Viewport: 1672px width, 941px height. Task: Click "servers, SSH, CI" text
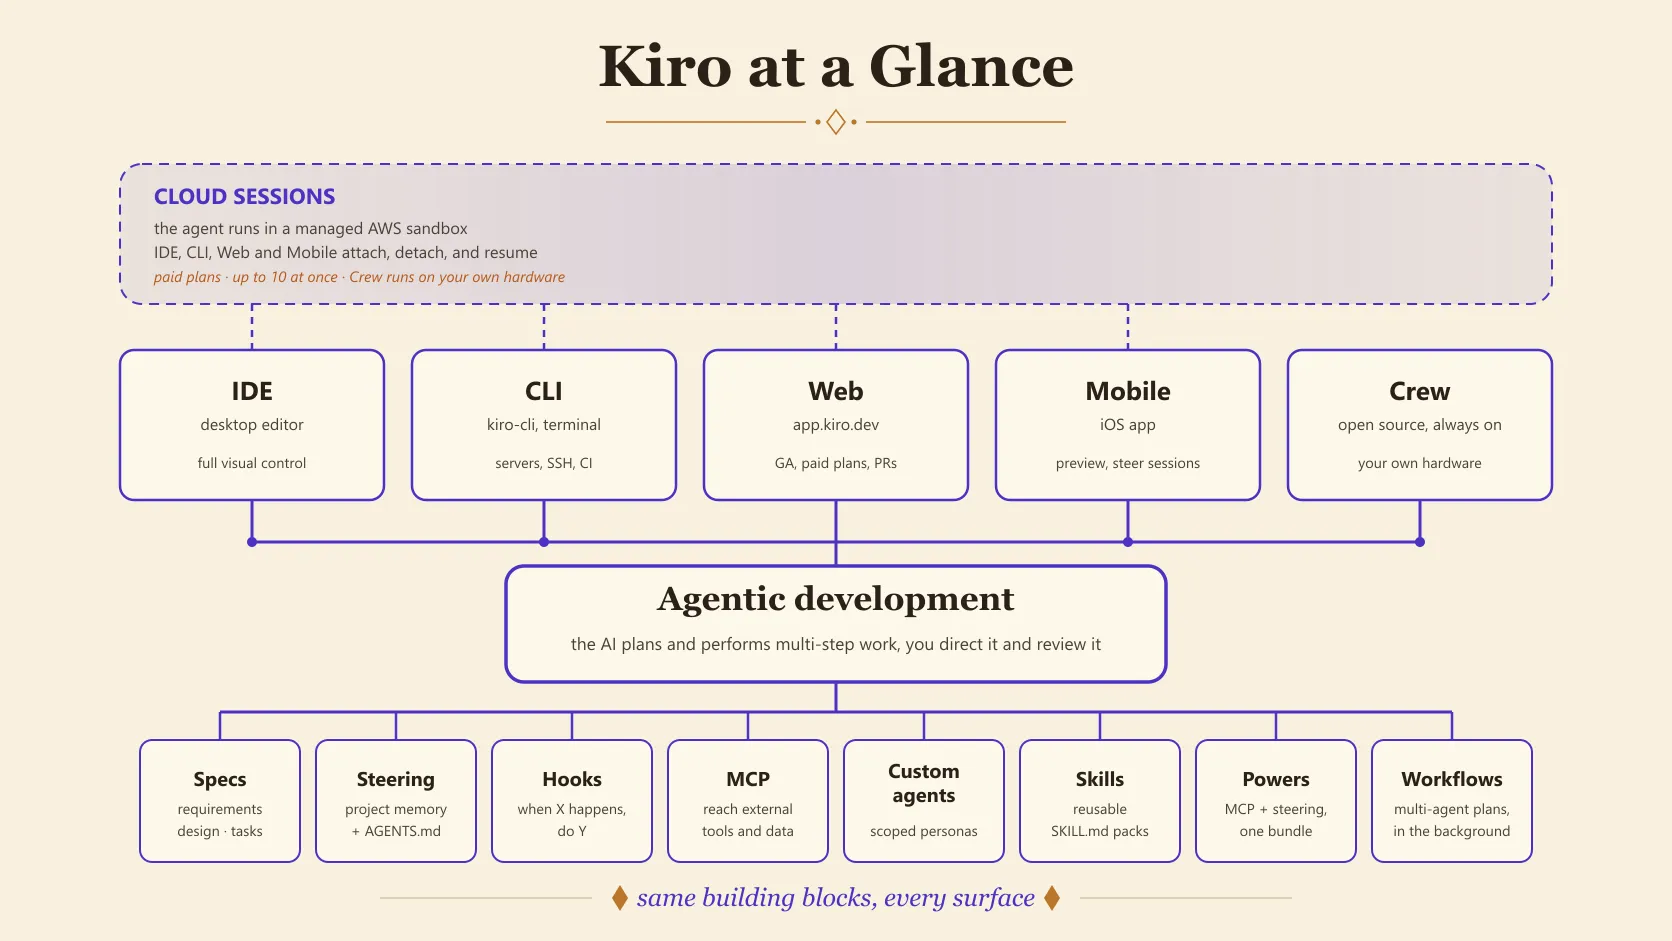tap(544, 463)
